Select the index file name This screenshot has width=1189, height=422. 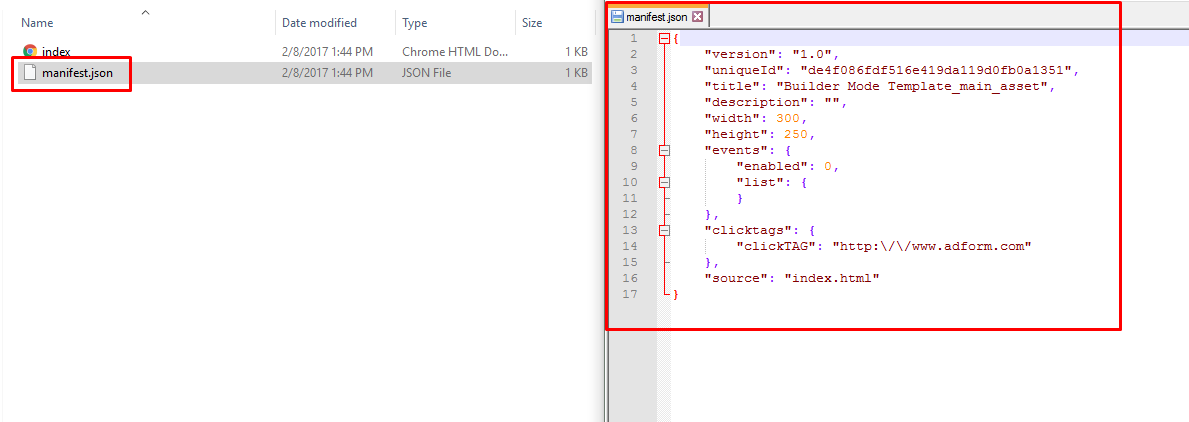pos(57,52)
